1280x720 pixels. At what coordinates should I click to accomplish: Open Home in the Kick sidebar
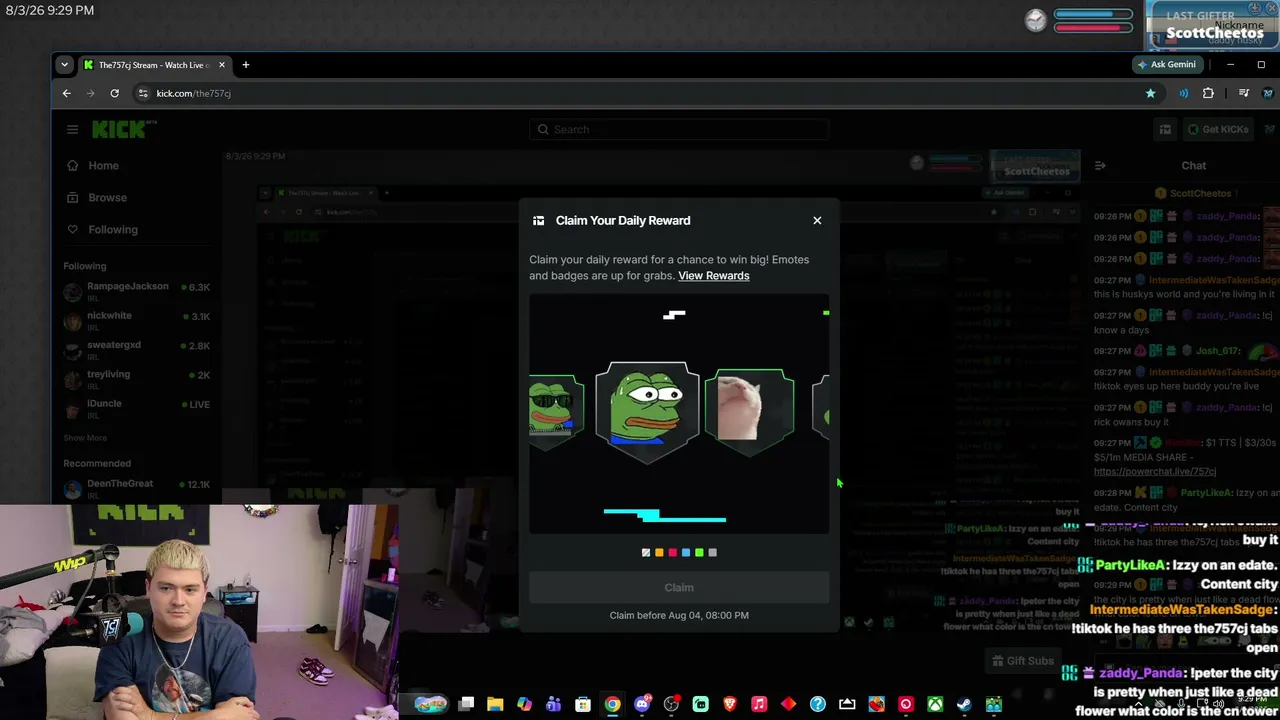[x=103, y=166]
